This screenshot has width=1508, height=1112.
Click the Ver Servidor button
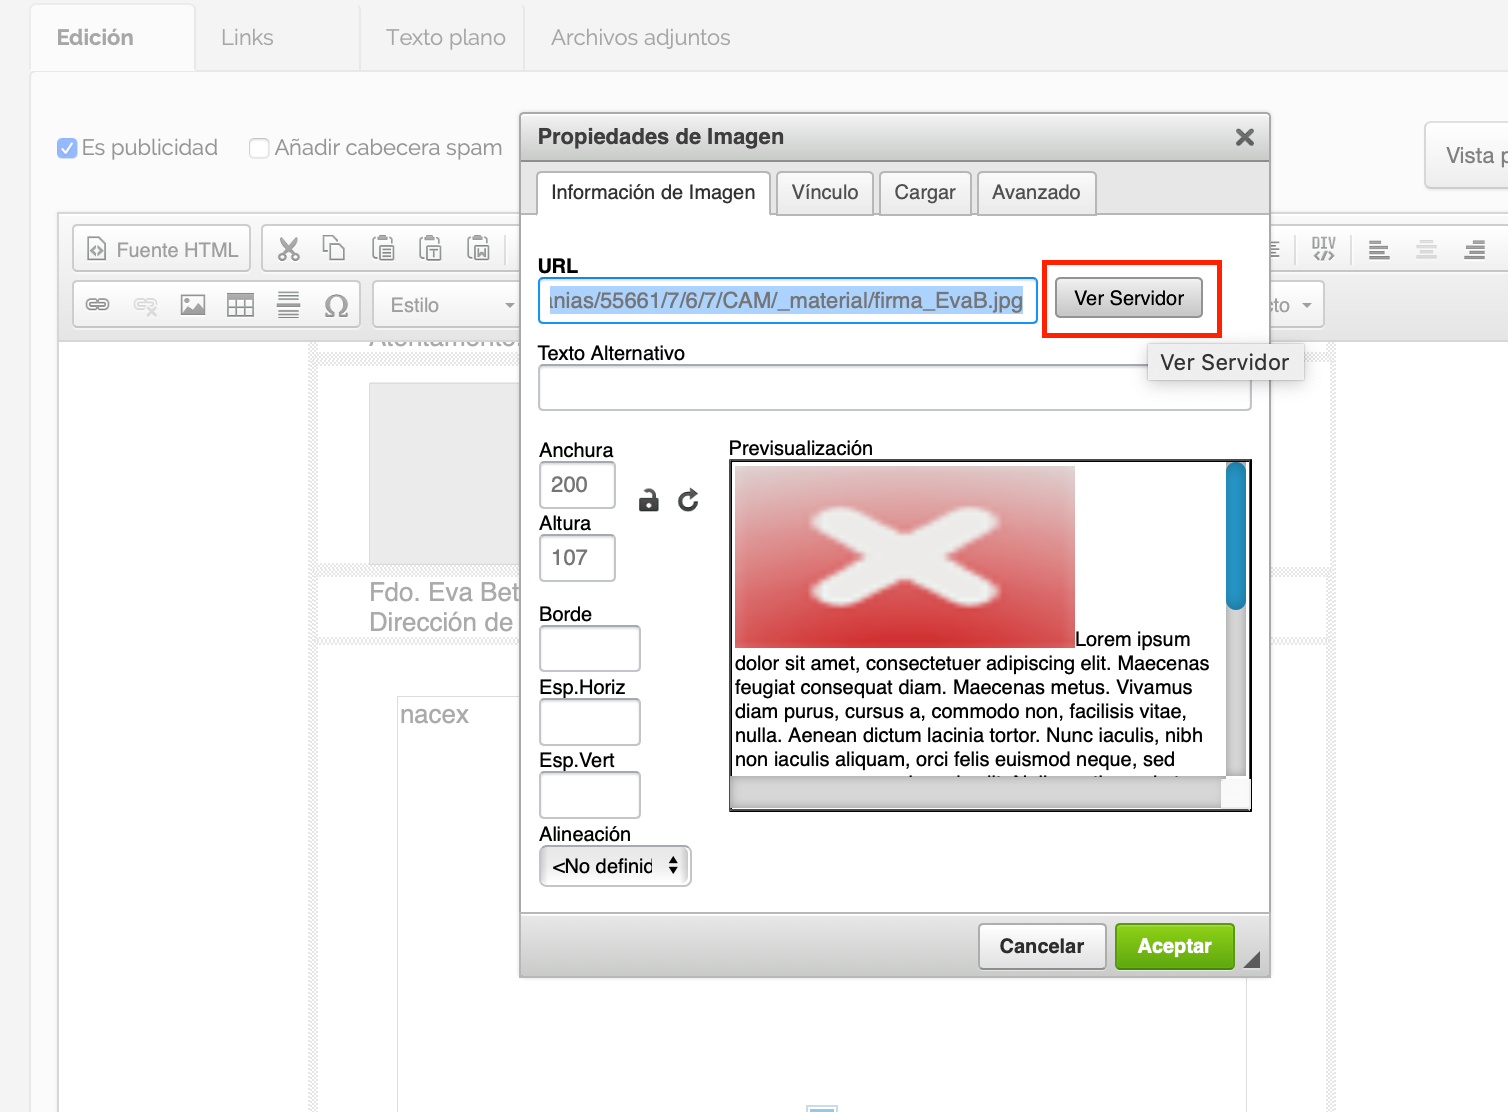1128,298
